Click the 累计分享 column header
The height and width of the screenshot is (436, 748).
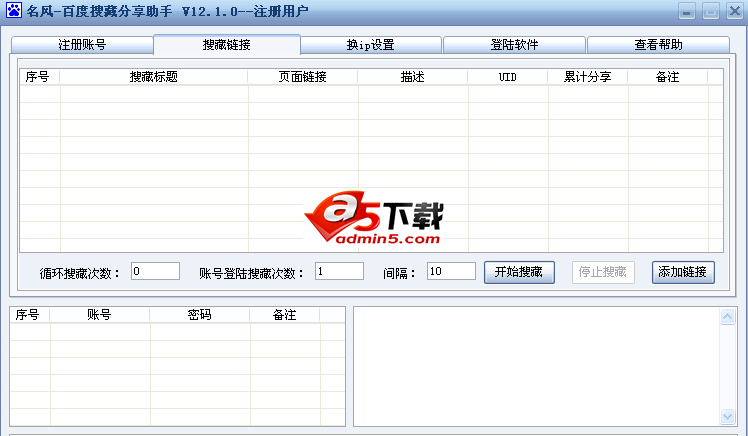588,77
